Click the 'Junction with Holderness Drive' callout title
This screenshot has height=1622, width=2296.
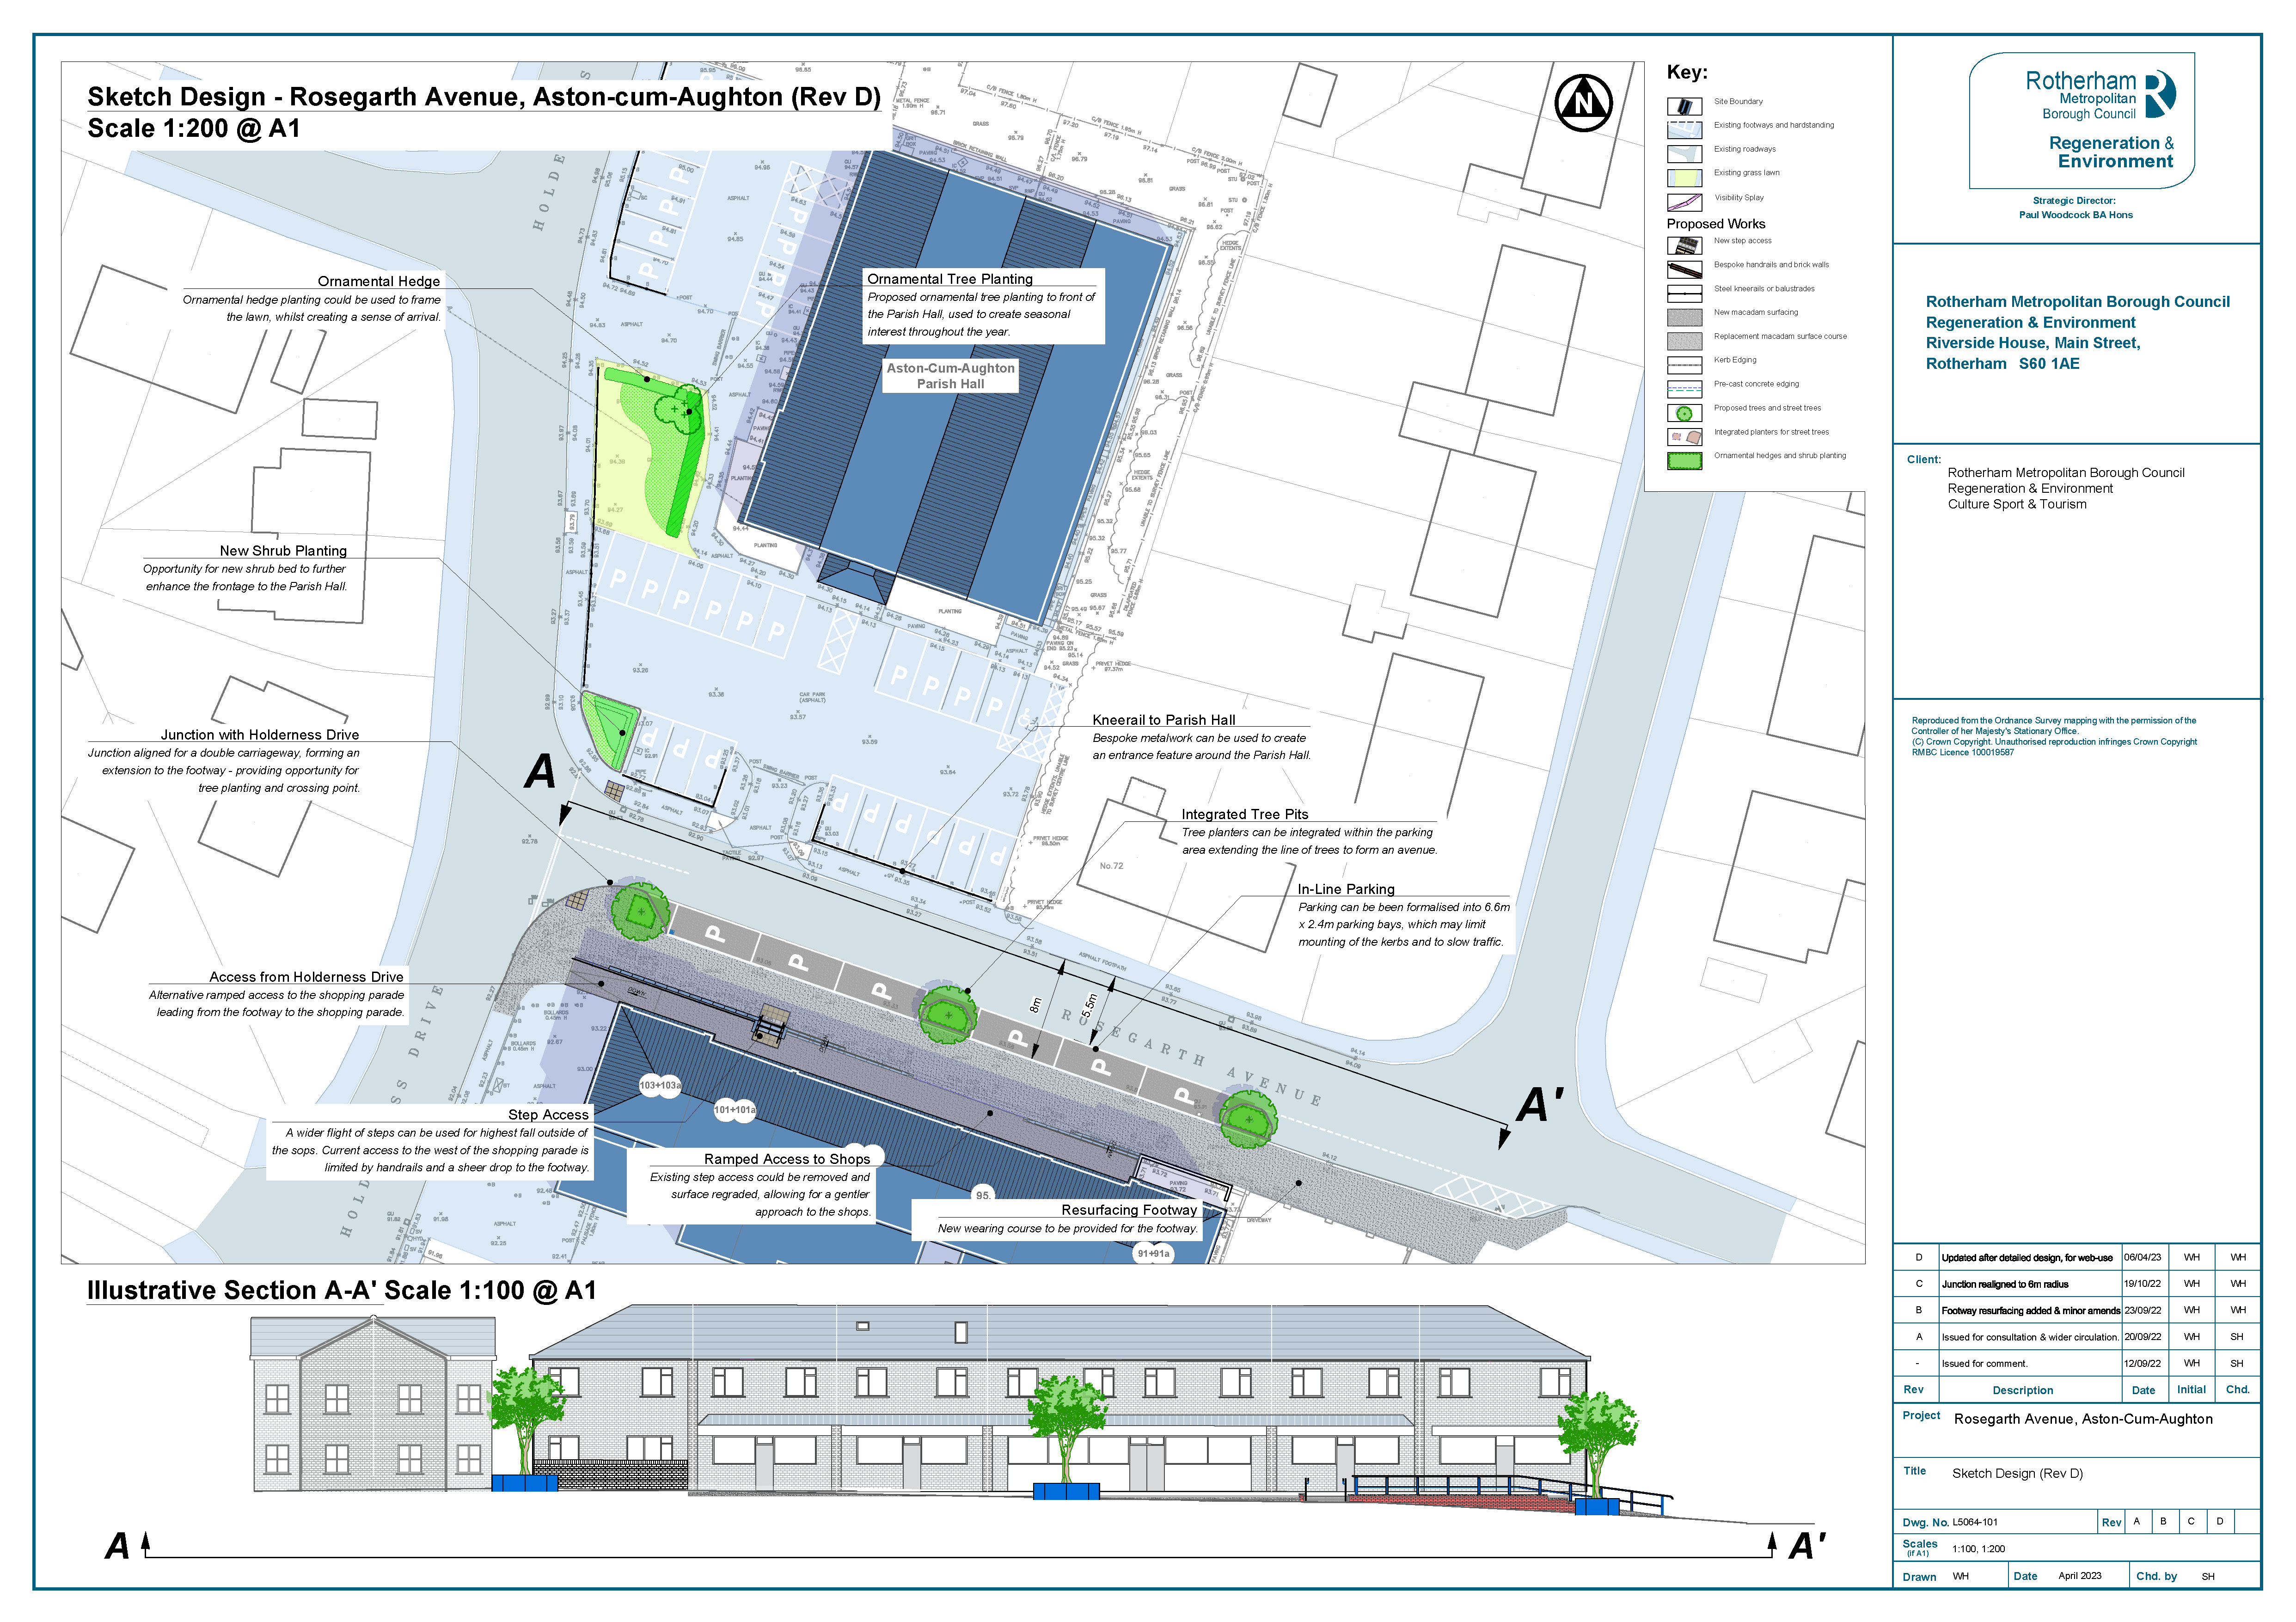click(x=260, y=735)
